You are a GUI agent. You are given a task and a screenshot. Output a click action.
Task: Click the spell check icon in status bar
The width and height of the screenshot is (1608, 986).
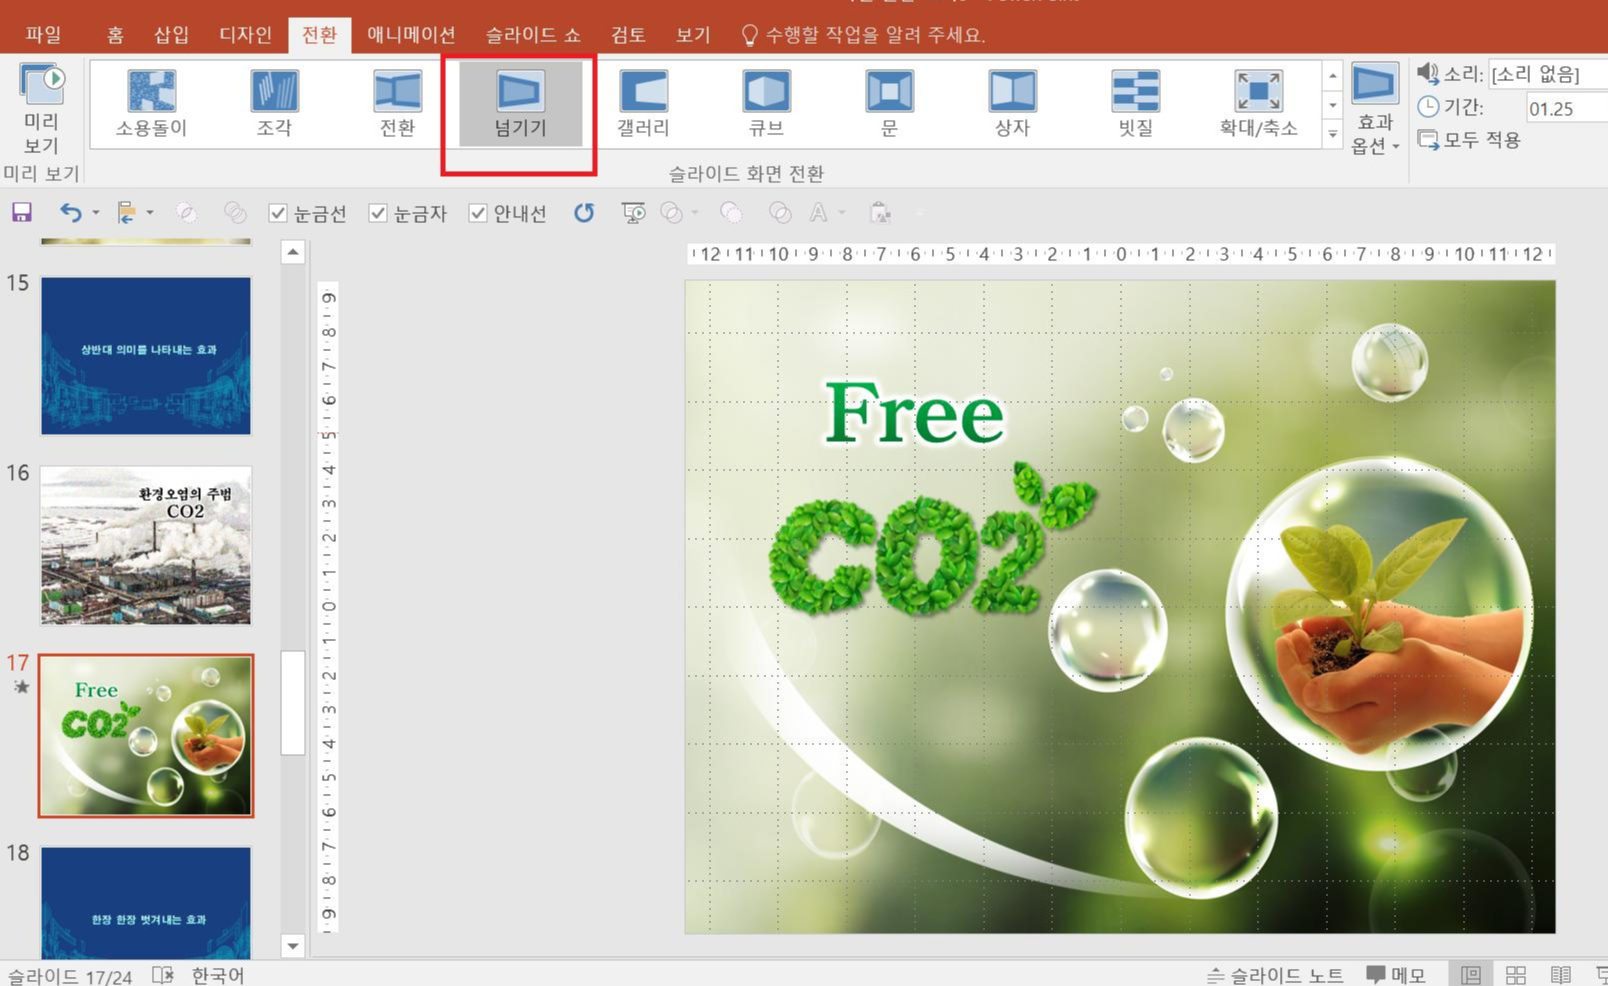tap(163, 975)
